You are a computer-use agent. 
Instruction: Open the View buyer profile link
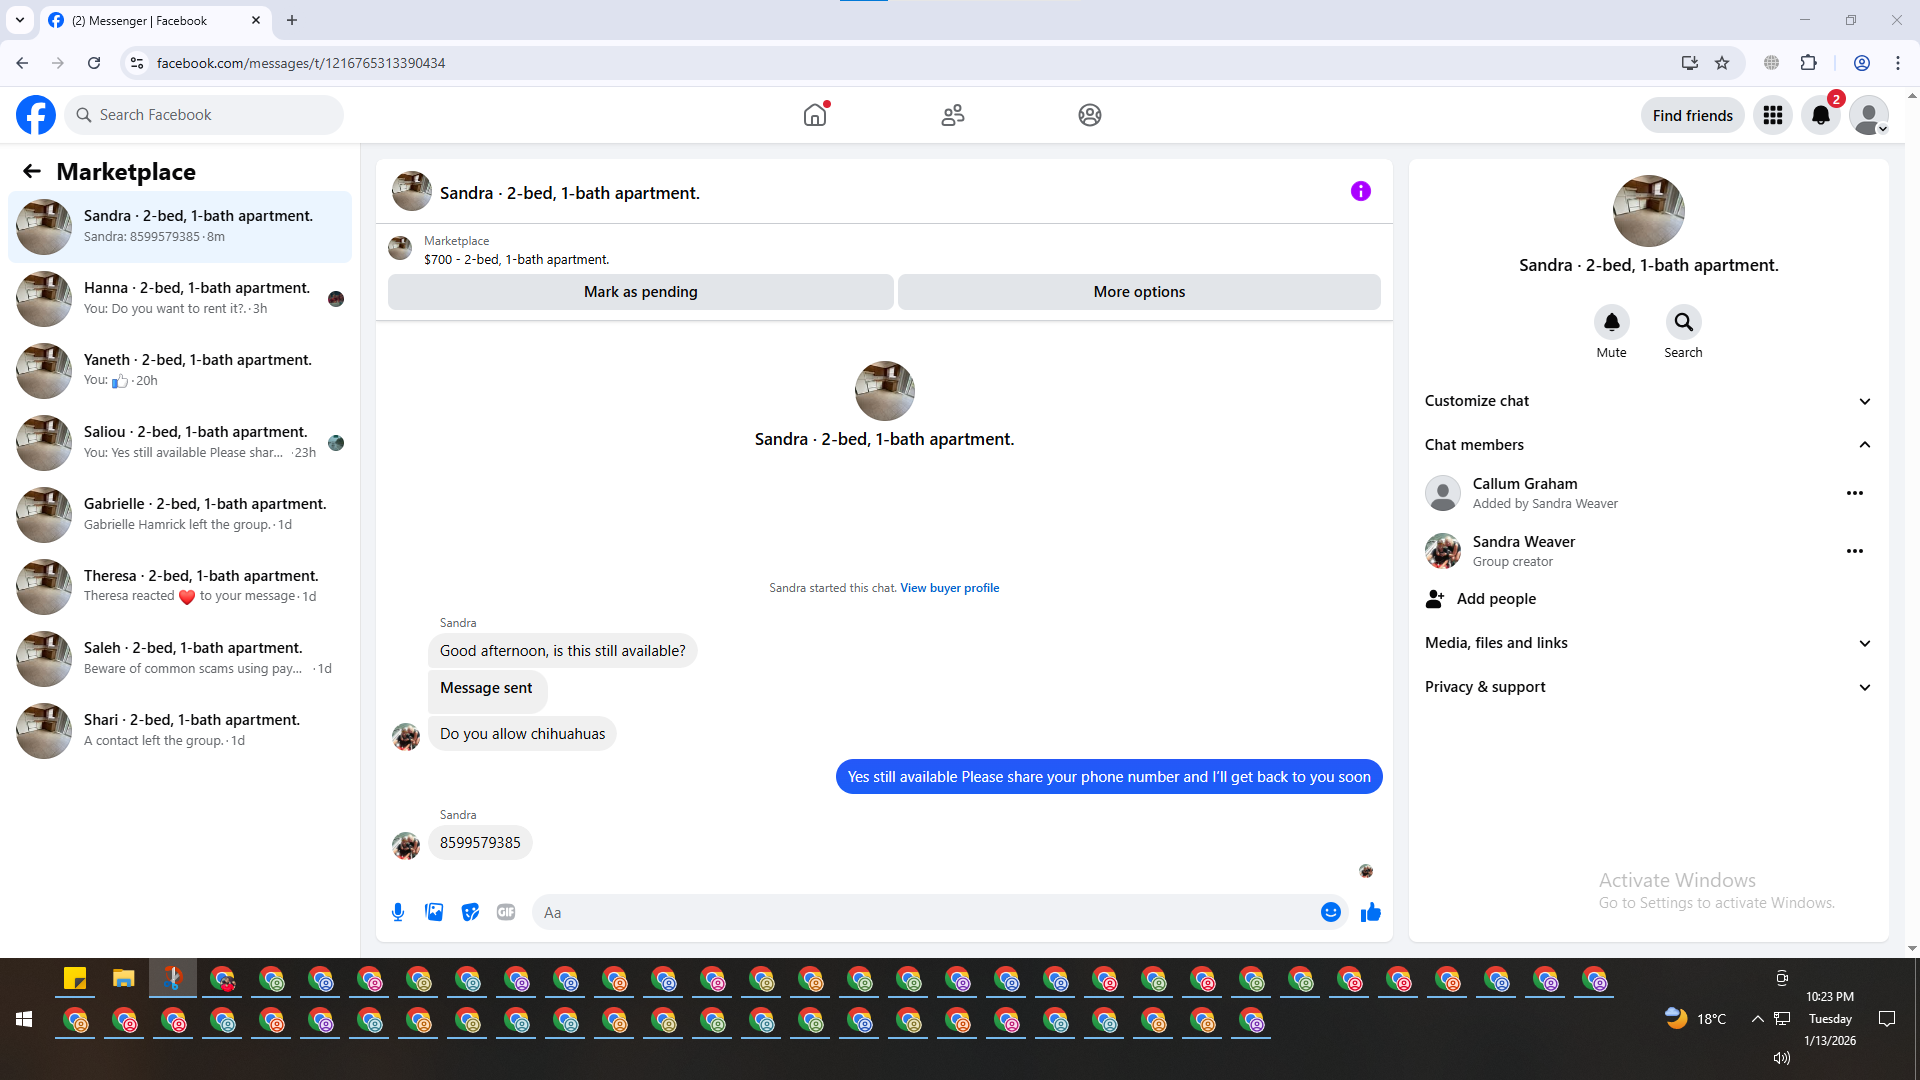coord(949,588)
